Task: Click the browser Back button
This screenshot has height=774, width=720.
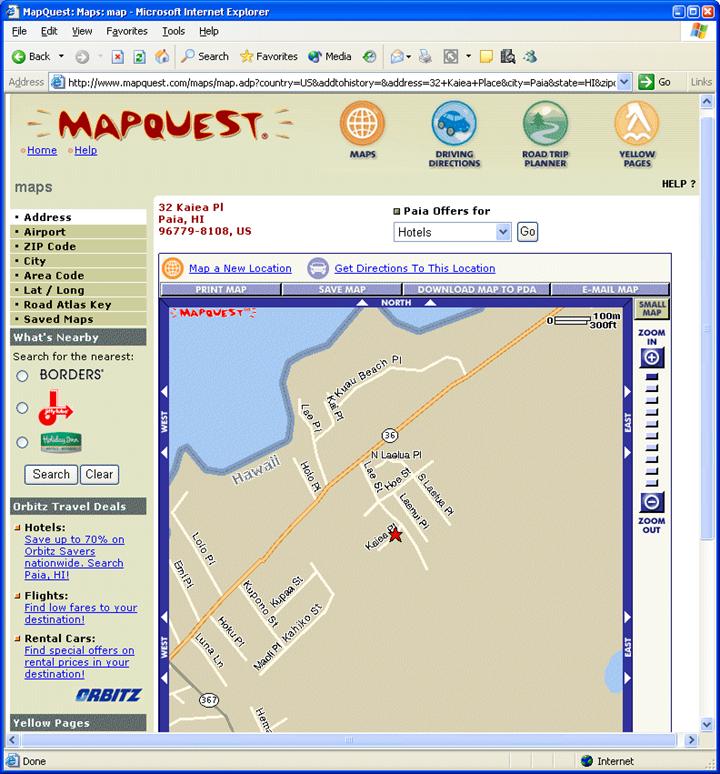Action: click(32, 57)
